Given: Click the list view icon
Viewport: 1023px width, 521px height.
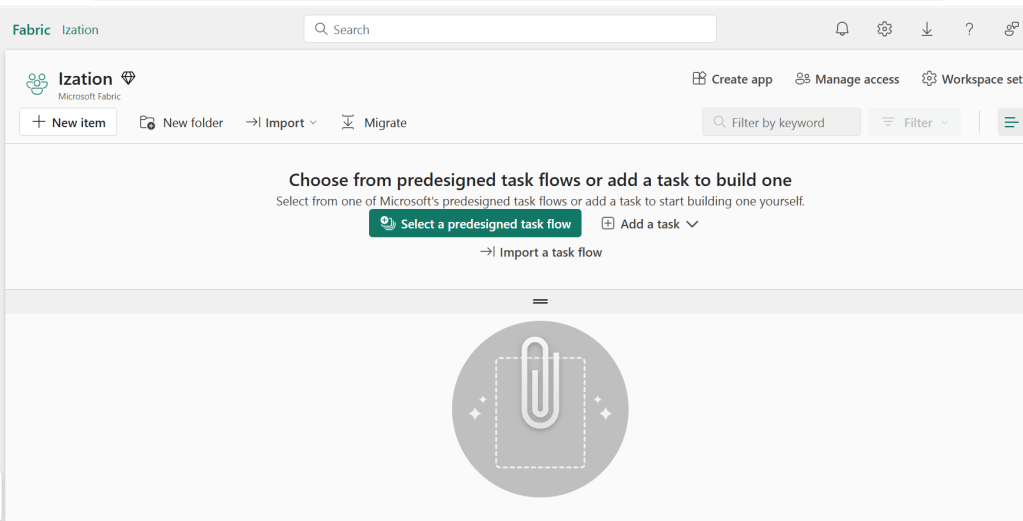Looking at the screenshot, I should [1010, 122].
